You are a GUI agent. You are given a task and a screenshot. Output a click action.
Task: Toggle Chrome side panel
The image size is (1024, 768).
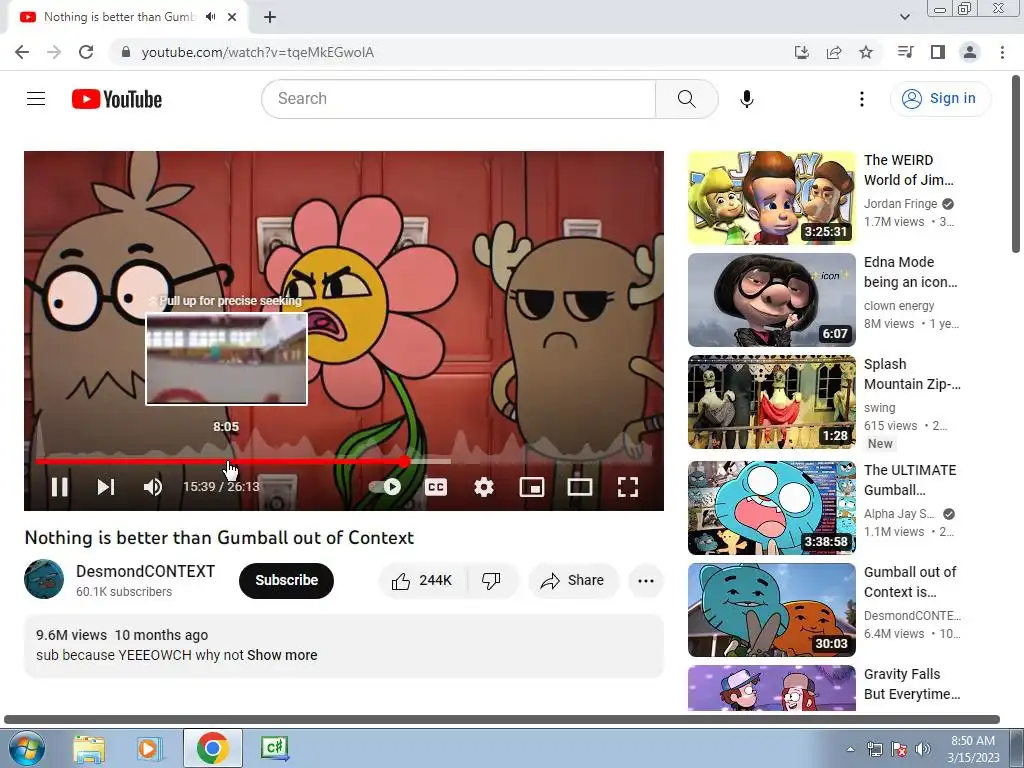[x=938, y=52]
